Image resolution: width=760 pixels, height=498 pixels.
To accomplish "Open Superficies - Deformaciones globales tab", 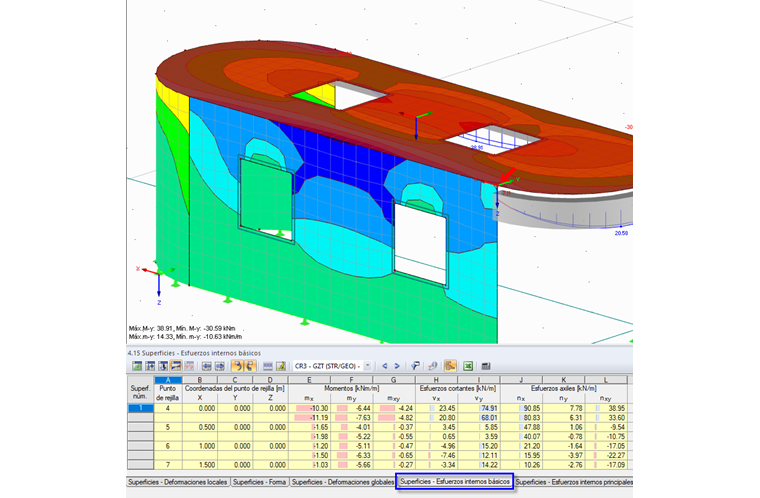I will tap(343, 482).
